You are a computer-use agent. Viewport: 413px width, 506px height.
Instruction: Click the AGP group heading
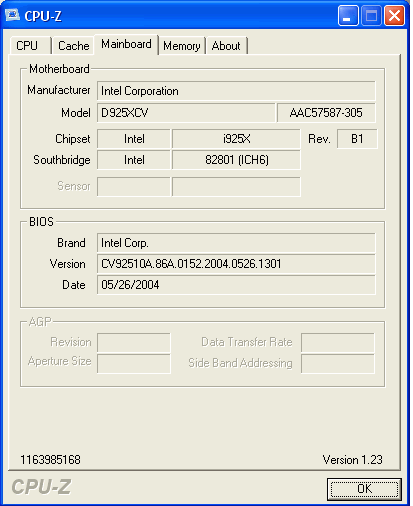(x=40, y=322)
